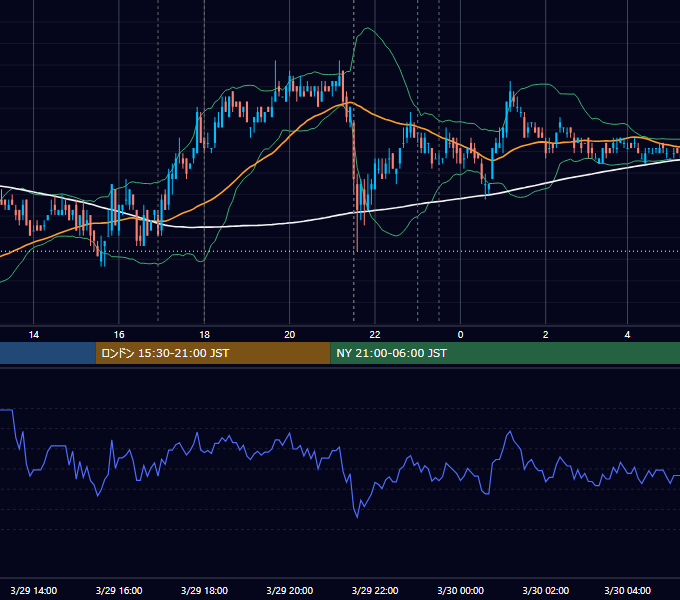Click hour label 22 on price chart axis
The image size is (680, 600).
(375, 335)
